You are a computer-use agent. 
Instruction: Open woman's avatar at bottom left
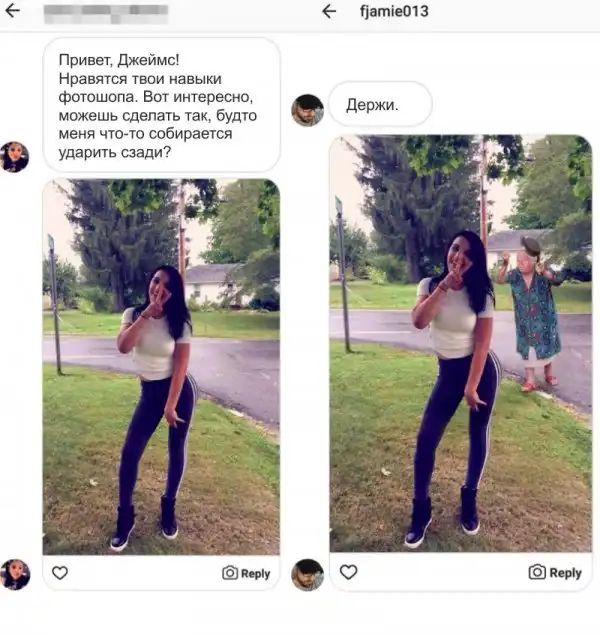coord(15,574)
